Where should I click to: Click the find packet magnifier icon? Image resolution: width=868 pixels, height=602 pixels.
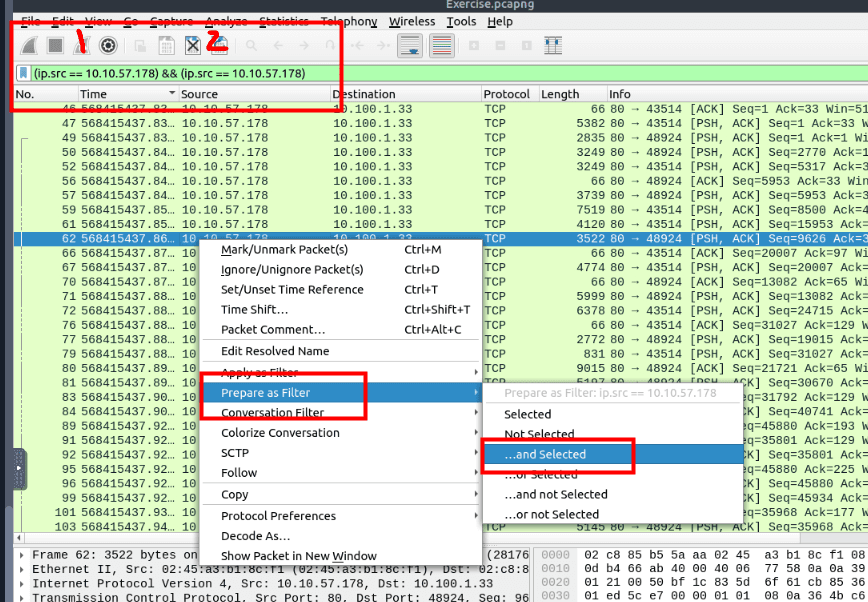[x=251, y=45]
